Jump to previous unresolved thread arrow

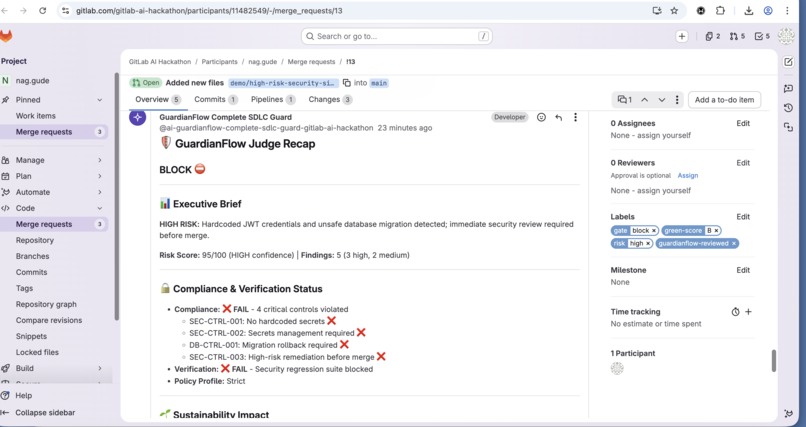(645, 100)
